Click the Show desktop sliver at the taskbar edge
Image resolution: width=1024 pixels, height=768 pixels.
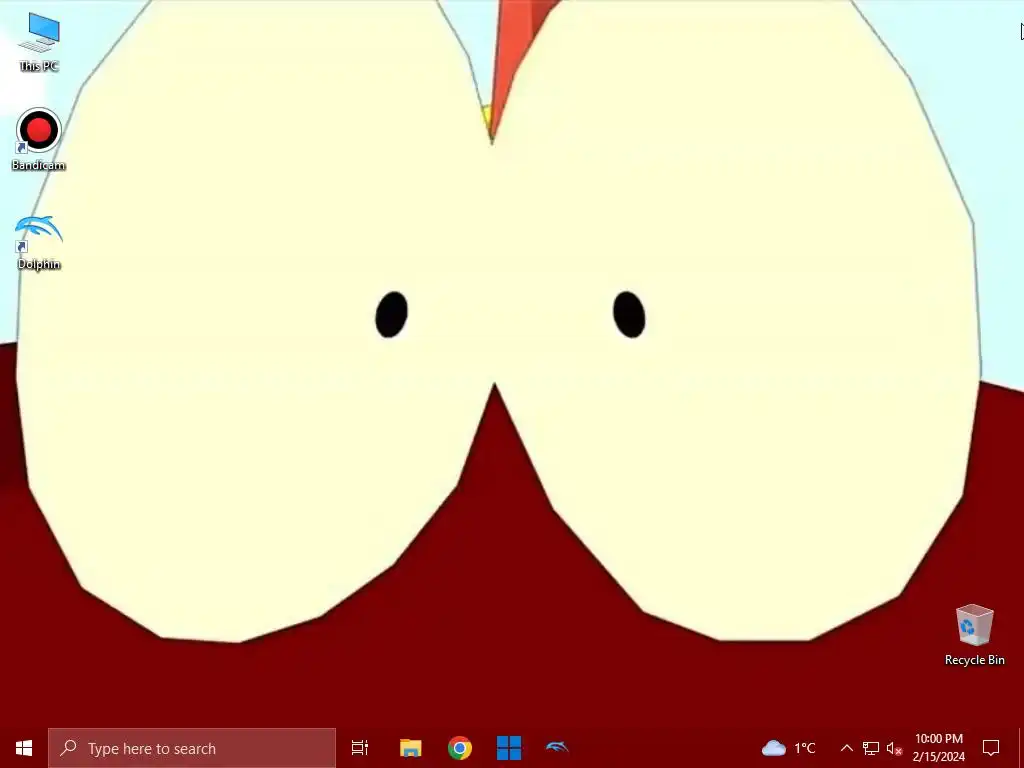(1021, 748)
